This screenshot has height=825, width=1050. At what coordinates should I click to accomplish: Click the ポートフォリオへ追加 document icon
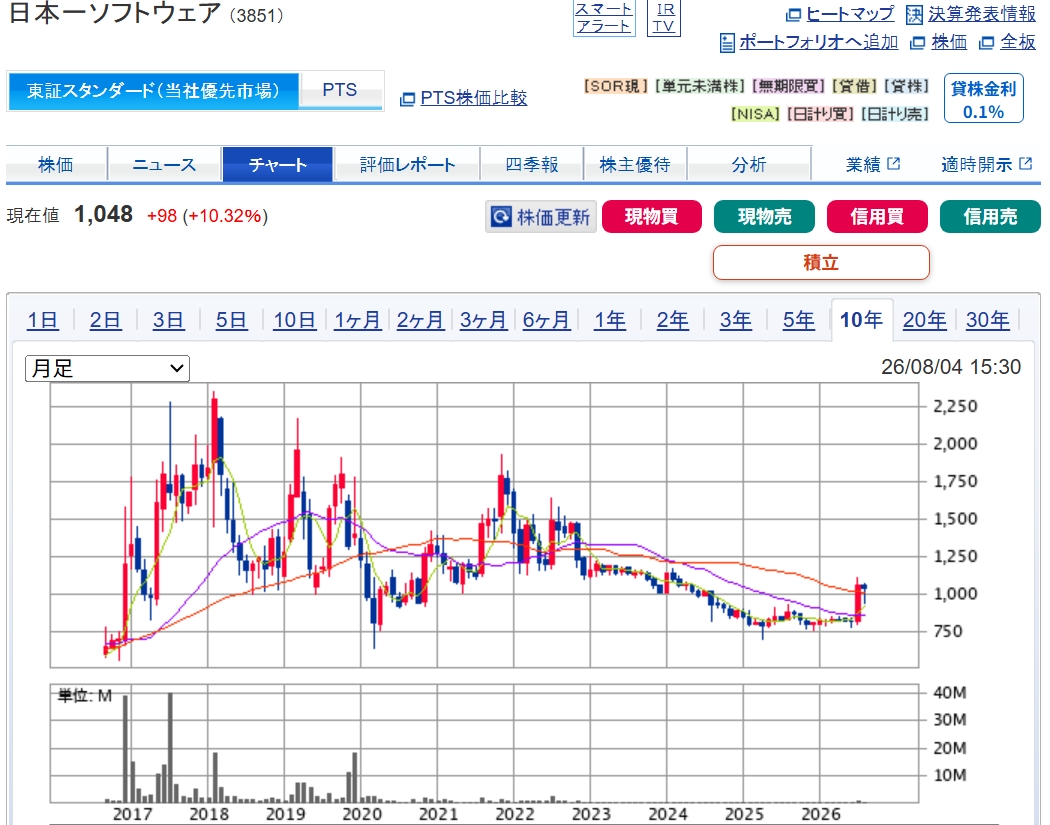[727, 42]
